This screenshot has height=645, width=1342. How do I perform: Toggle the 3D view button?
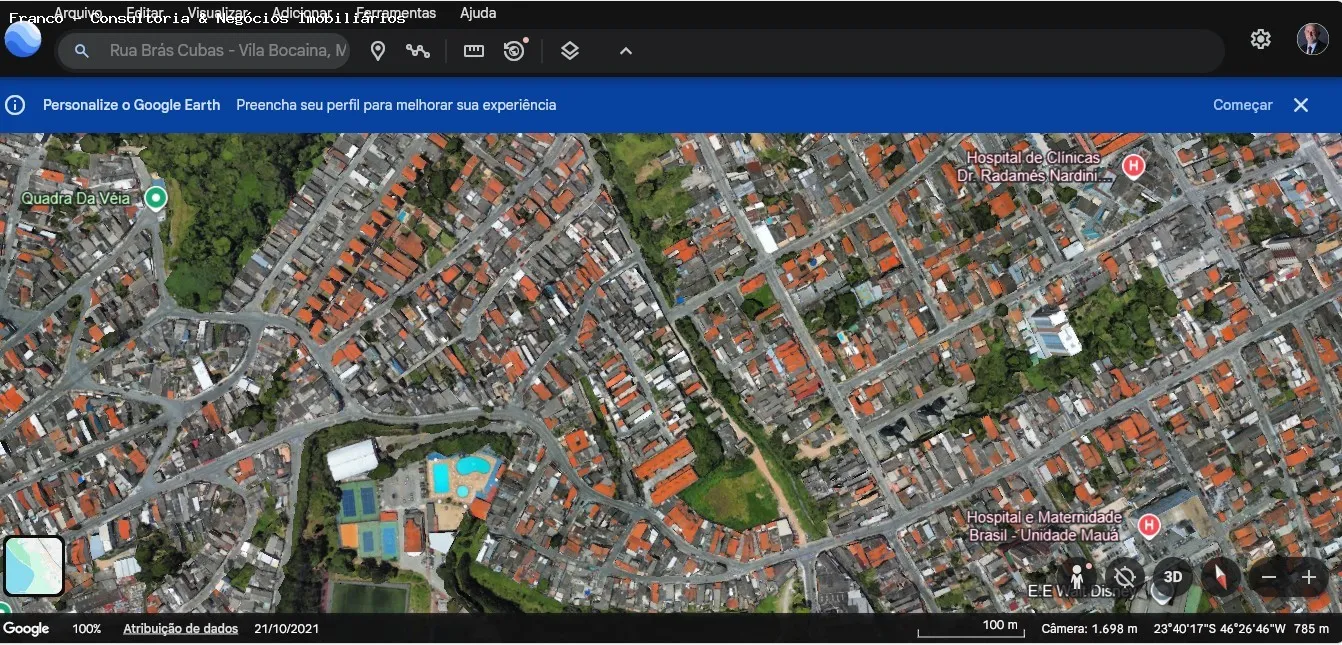(x=1173, y=577)
